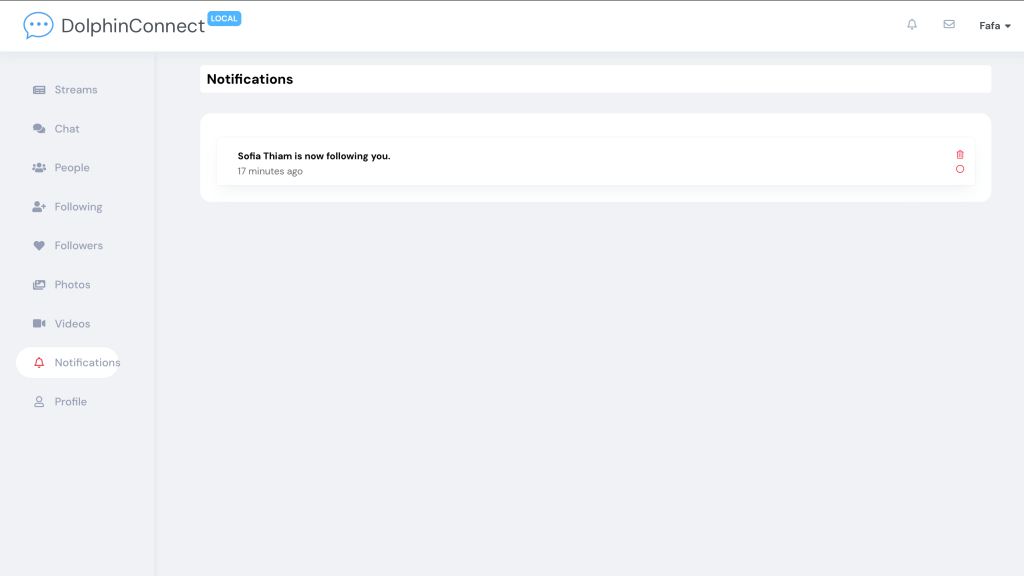Click the Videos camera icon in sidebar
This screenshot has height=576, width=1024.
point(39,324)
